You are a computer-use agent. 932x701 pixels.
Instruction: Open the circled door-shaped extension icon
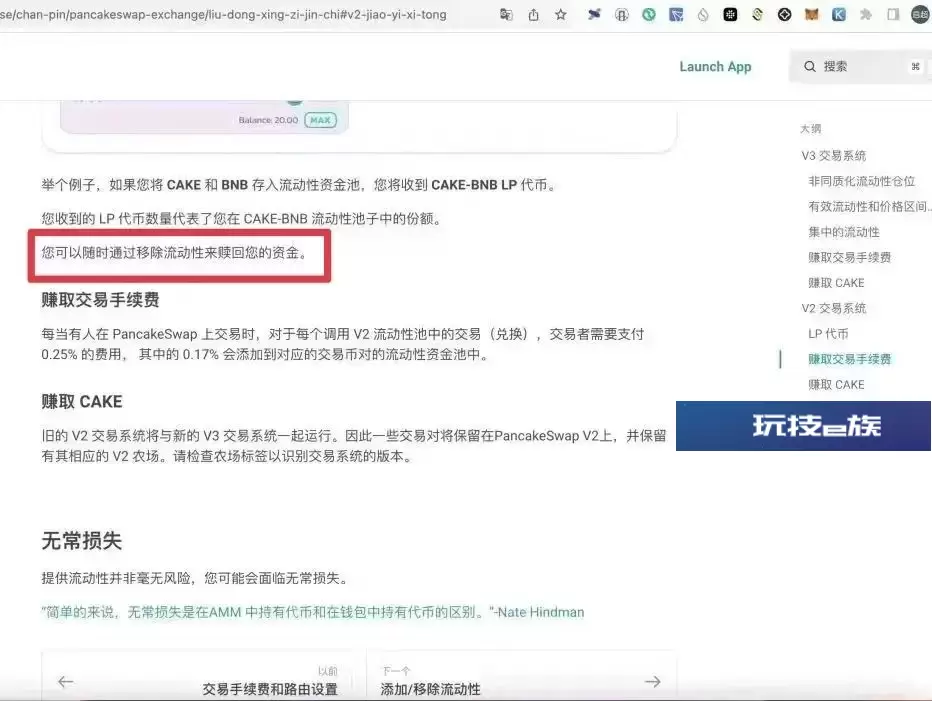click(x=621, y=14)
